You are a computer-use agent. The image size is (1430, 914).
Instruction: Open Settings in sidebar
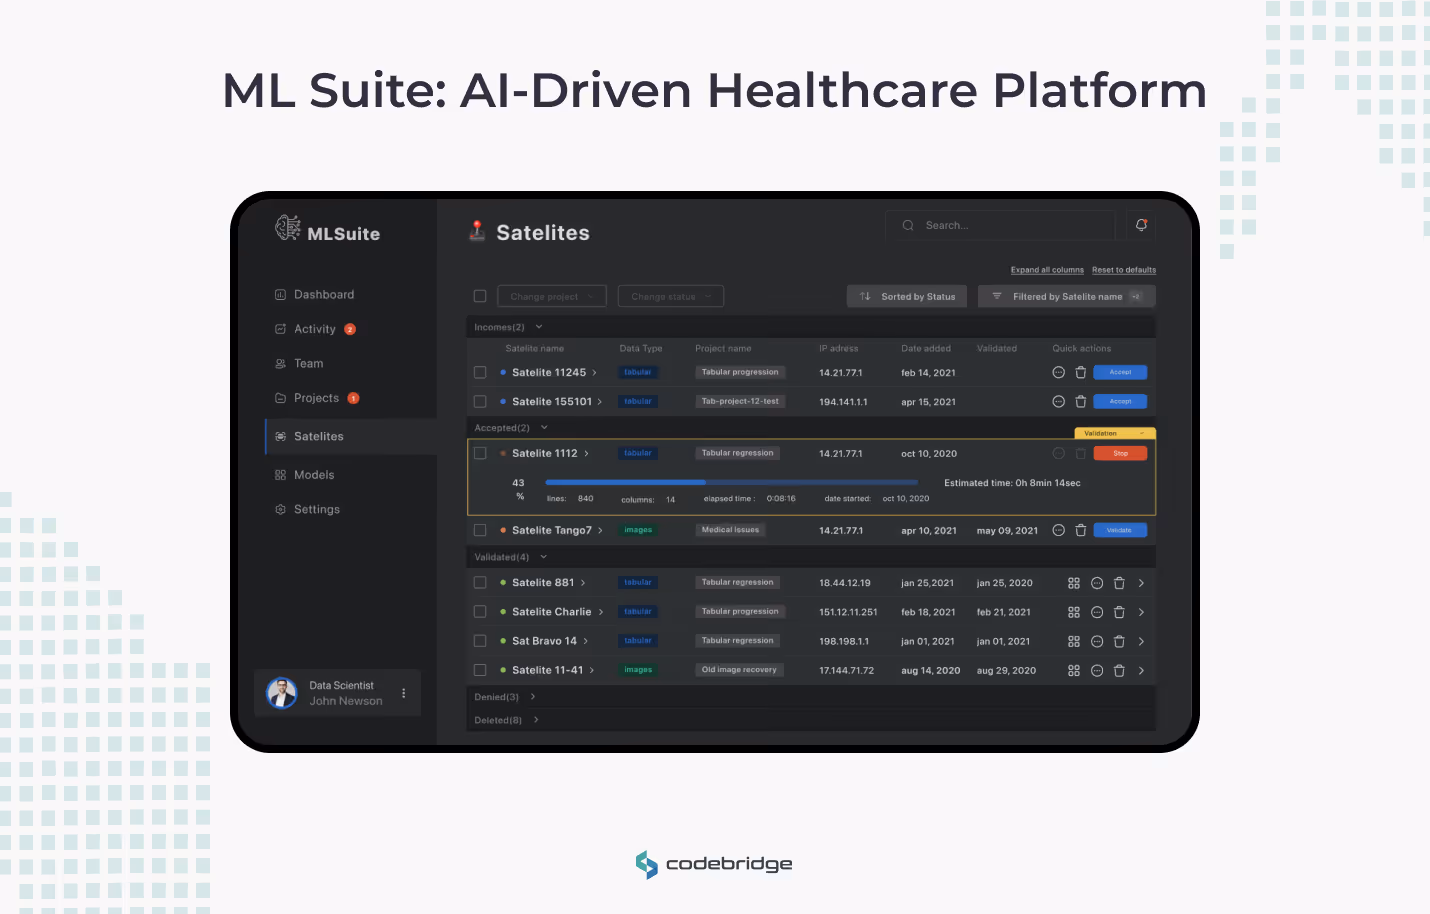[x=308, y=510]
